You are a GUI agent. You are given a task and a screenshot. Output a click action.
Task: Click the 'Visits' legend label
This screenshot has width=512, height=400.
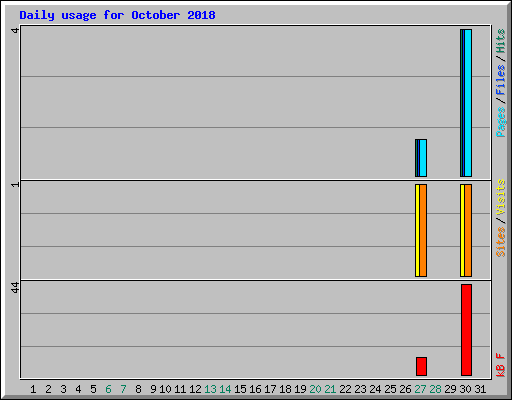click(x=501, y=197)
